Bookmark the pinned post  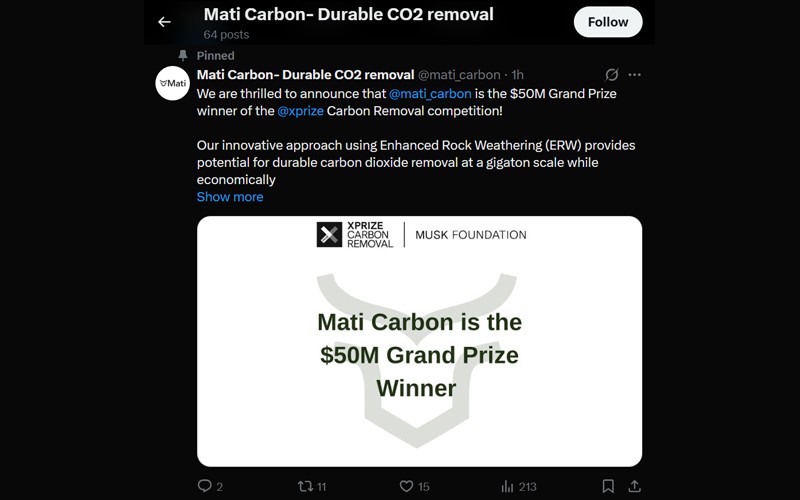pos(608,486)
